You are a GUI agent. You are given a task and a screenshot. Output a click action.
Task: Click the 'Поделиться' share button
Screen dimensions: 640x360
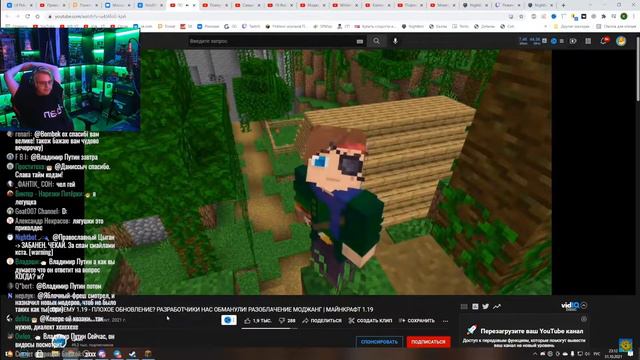click(x=322, y=321)
